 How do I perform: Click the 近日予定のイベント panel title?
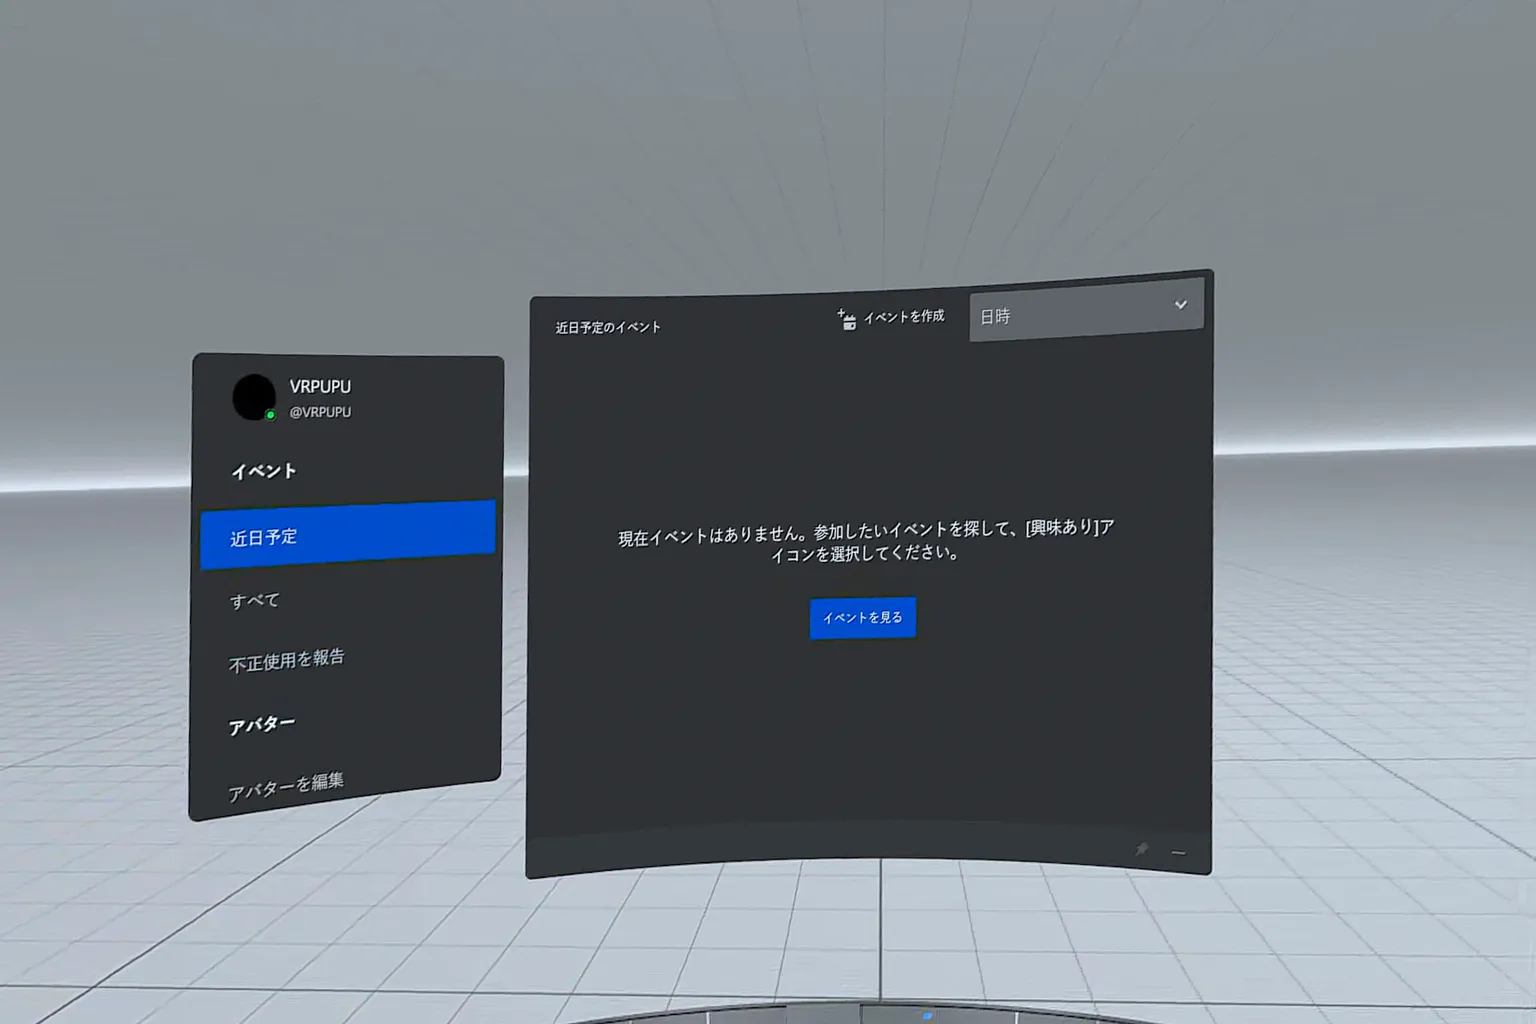[608, 327]
